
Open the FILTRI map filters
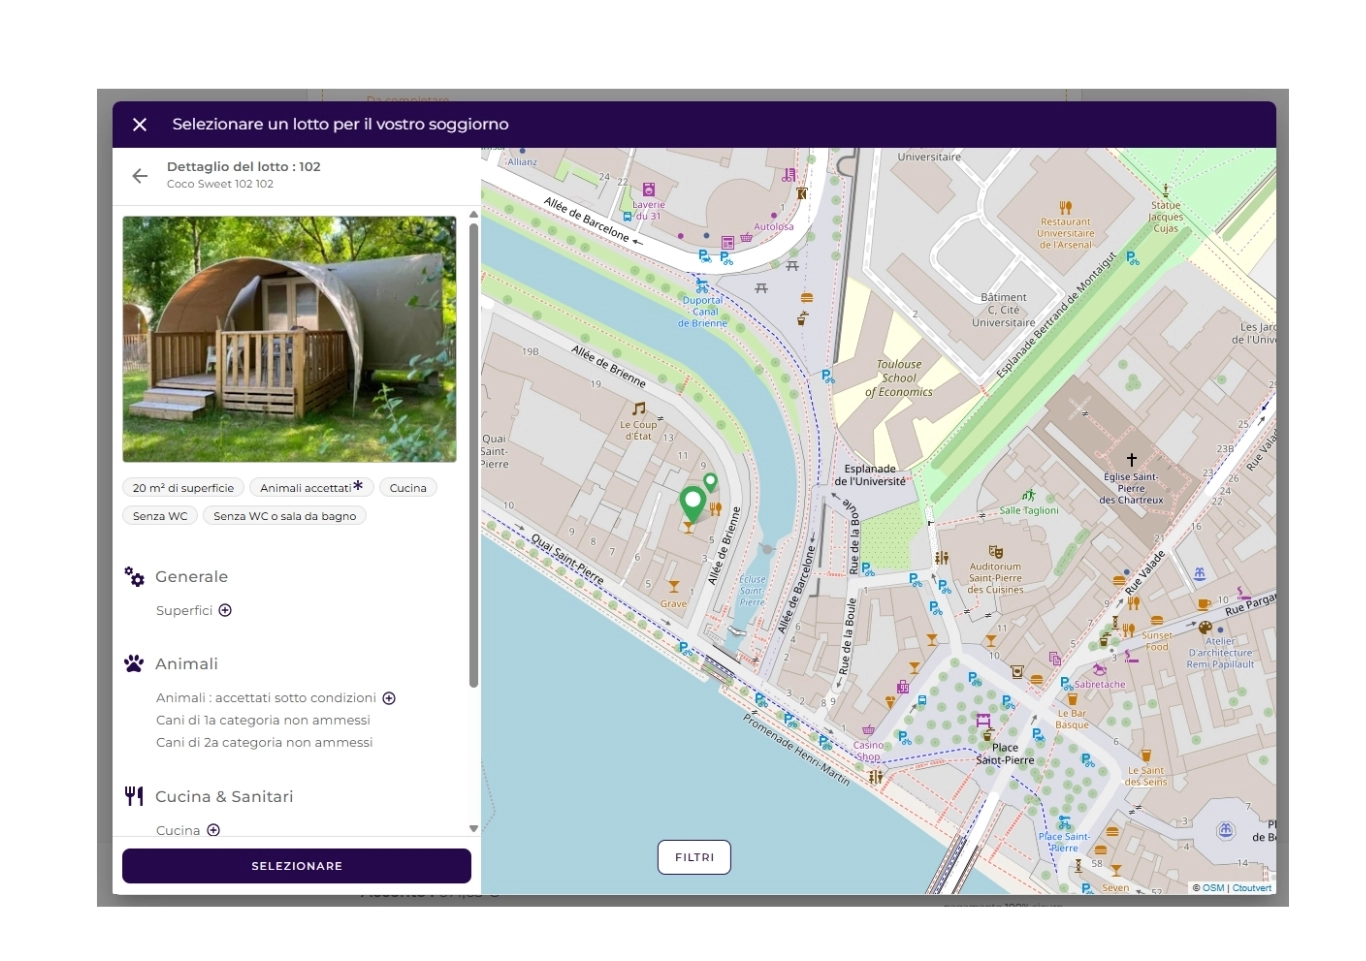[694, 857]
